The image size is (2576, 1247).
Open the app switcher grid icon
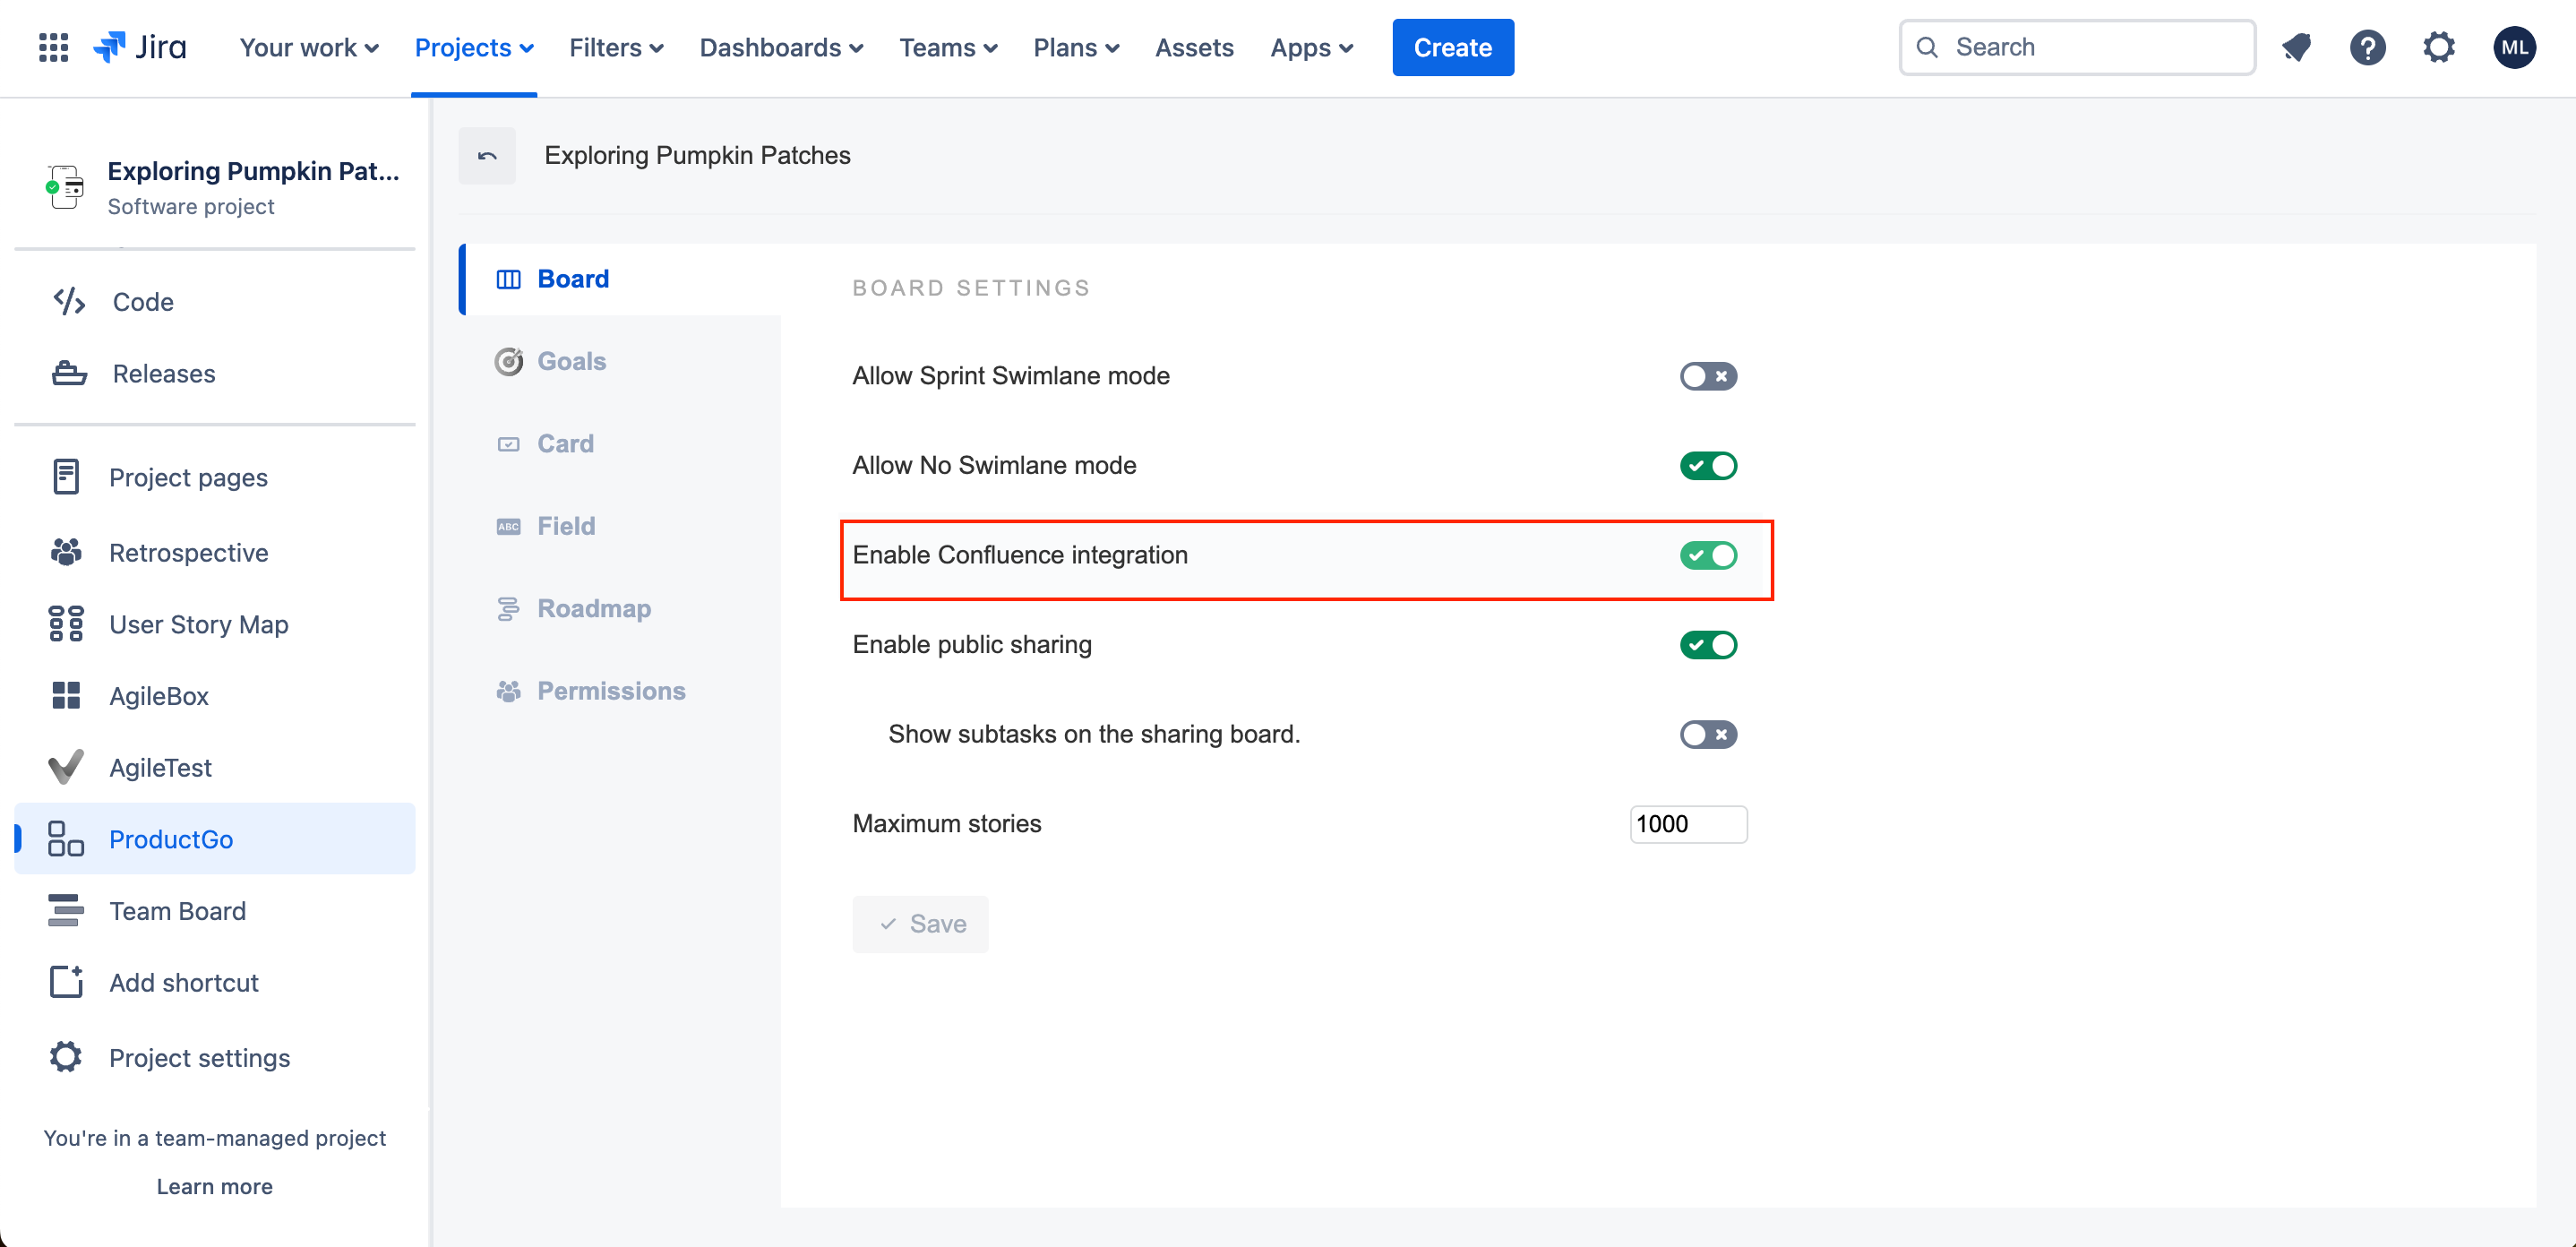pos(53,47)
